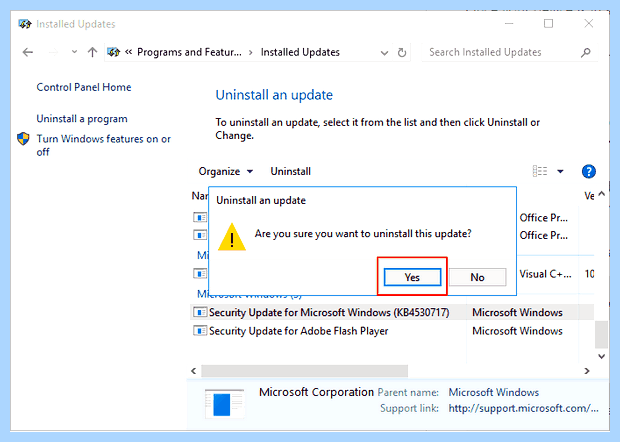The image size is (620, 442).
Task: Refresh the Installed Updates list
Action: click(402, 52)
